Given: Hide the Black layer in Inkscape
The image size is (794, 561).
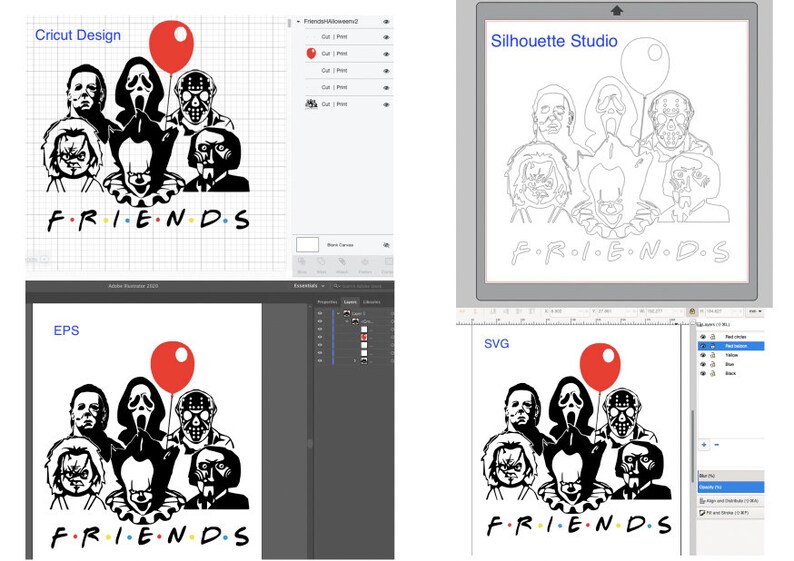Looking at the screenshot, I should click(x=703, y=374).
